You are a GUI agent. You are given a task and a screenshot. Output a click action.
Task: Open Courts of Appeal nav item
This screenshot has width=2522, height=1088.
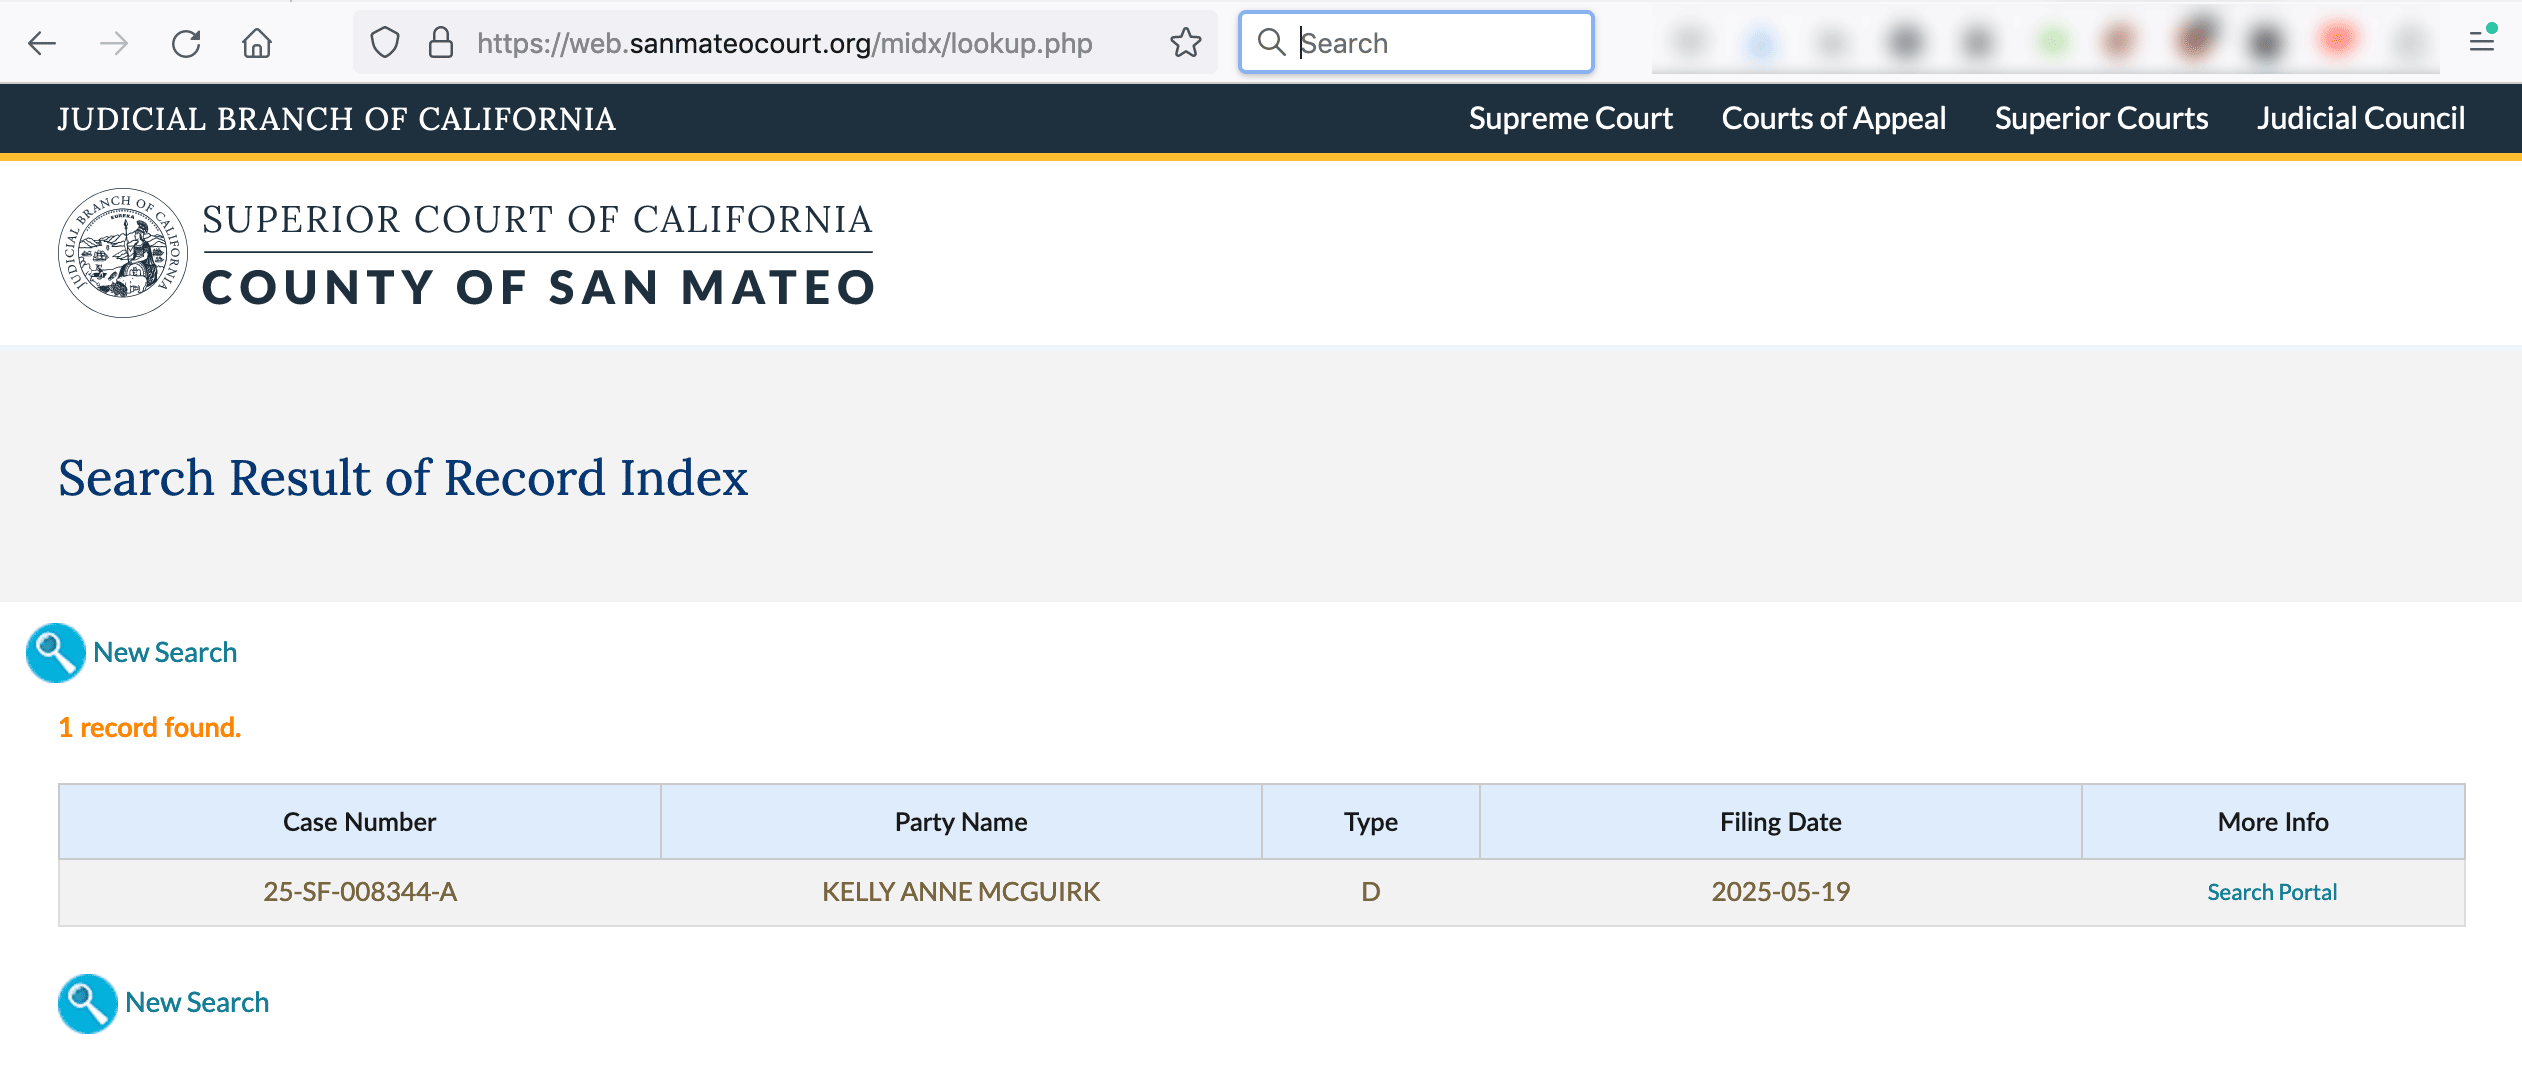coord(1833,119)
